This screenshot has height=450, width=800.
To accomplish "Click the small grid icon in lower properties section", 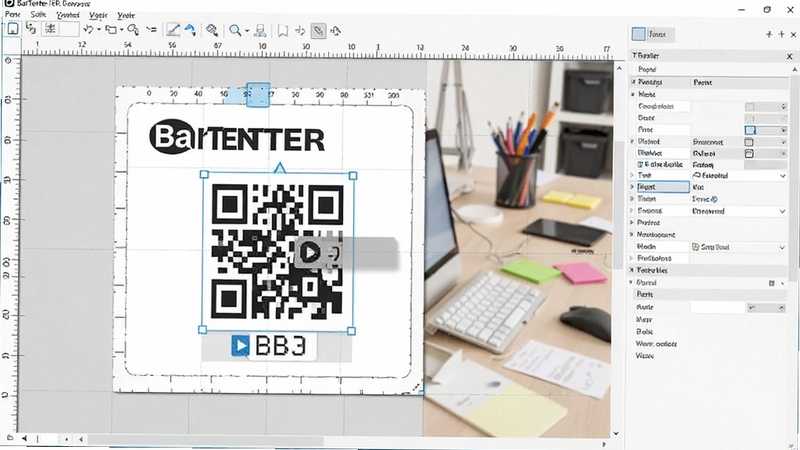I will pyautogui.click(x=771, y=283).
